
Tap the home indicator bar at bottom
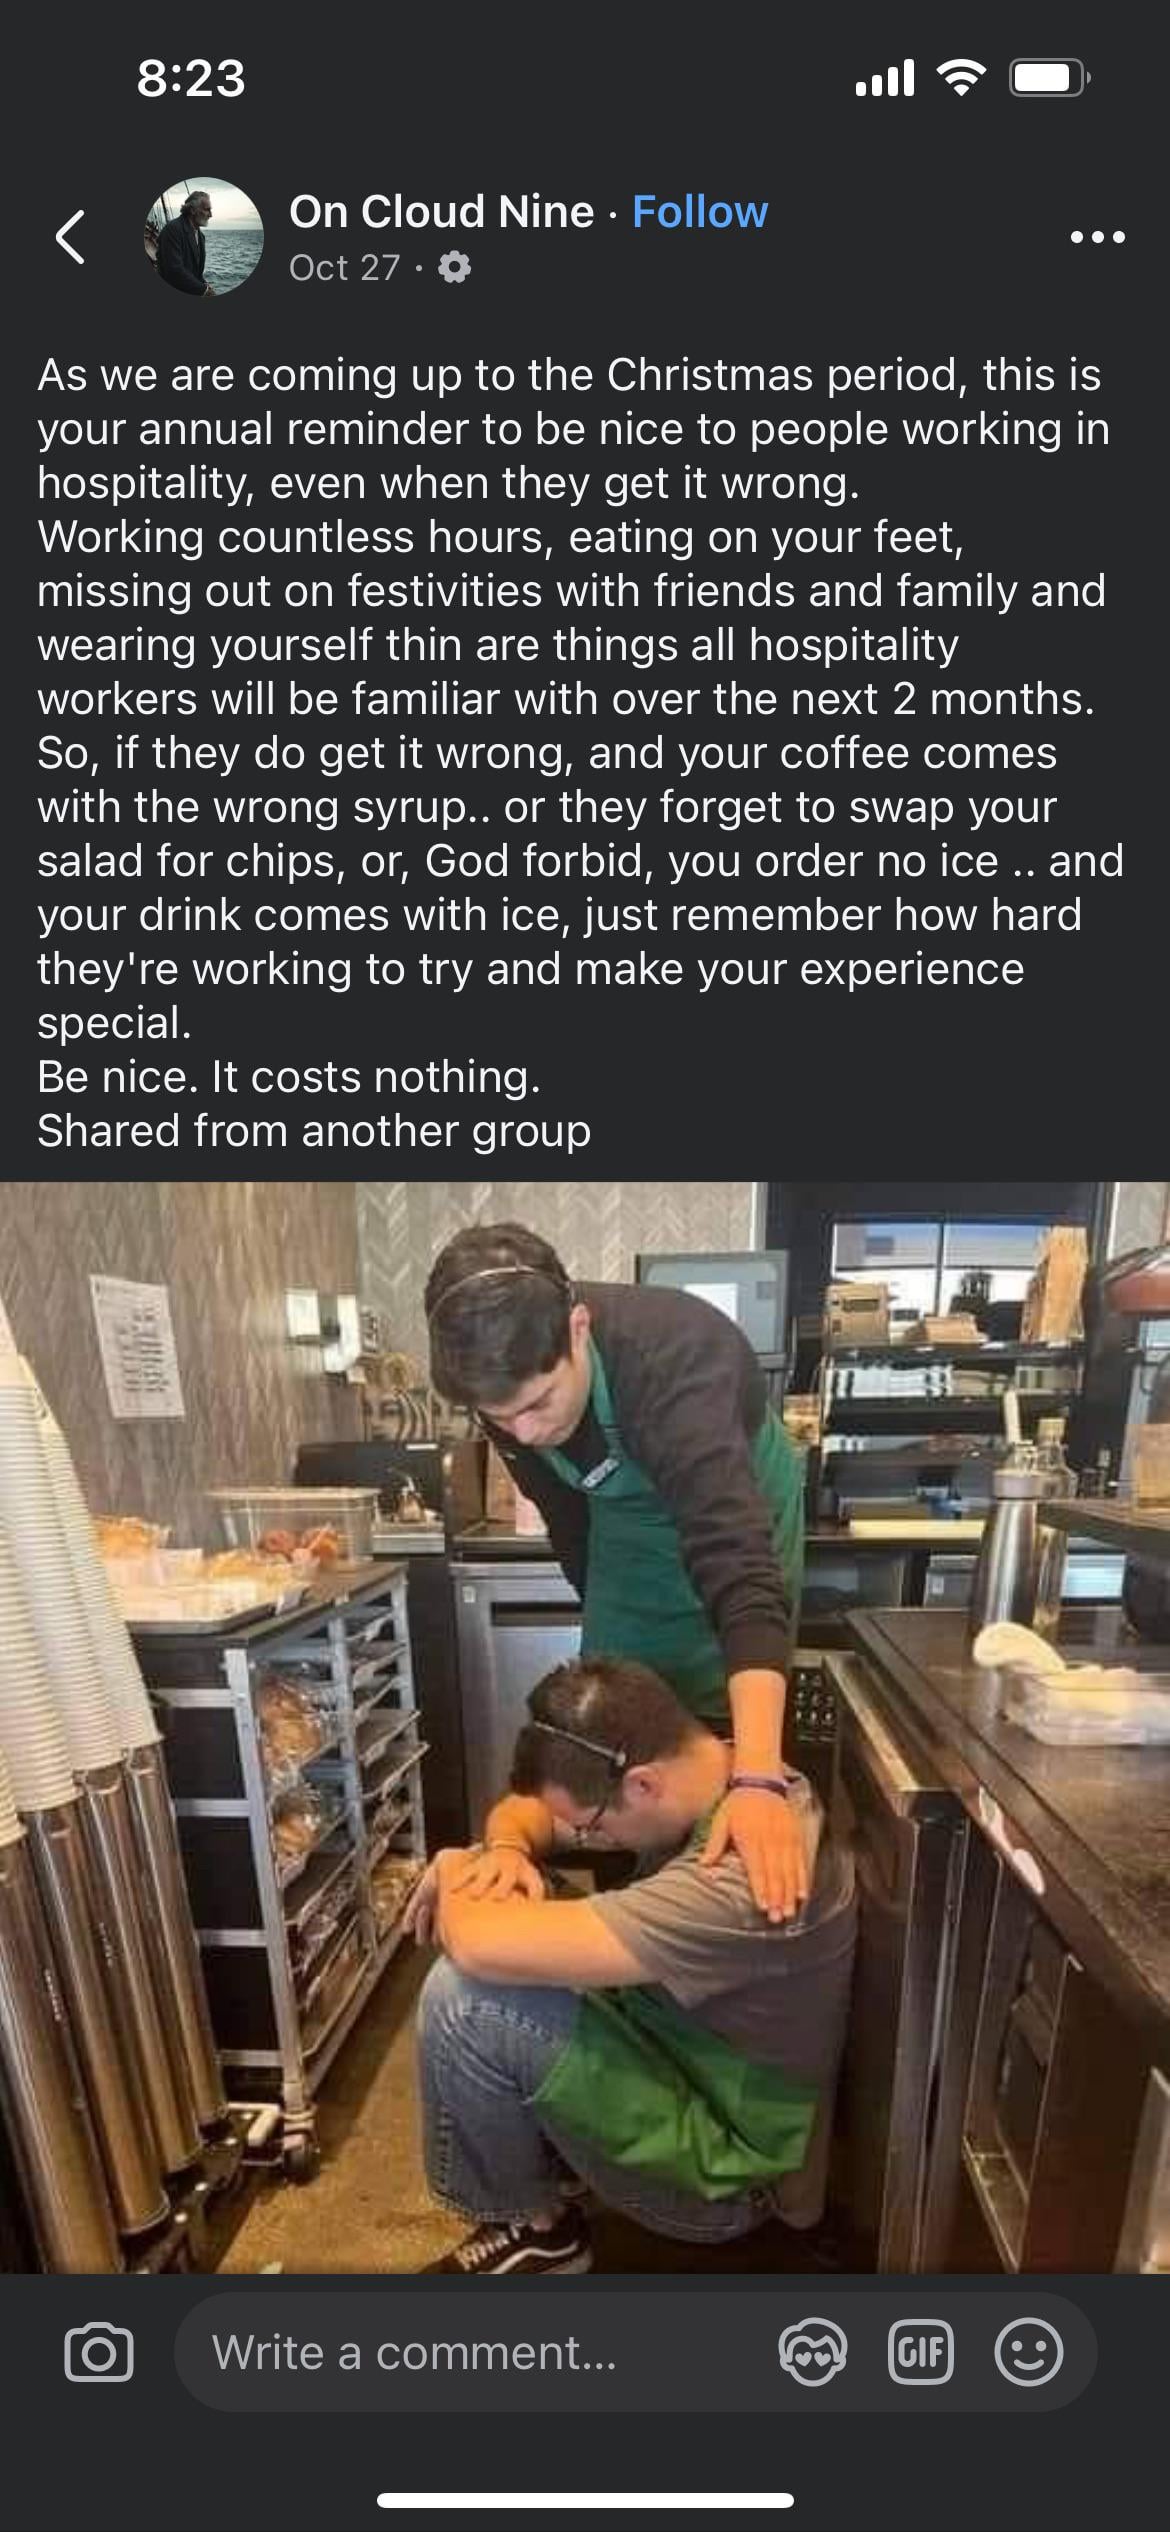click(585, 2501)
